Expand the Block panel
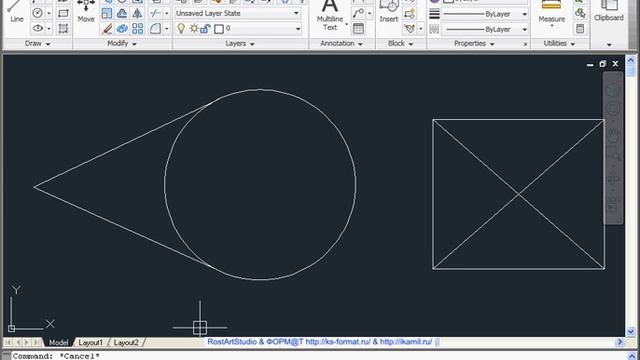Viewport: 640px width, 360px height. coord(400,43)
